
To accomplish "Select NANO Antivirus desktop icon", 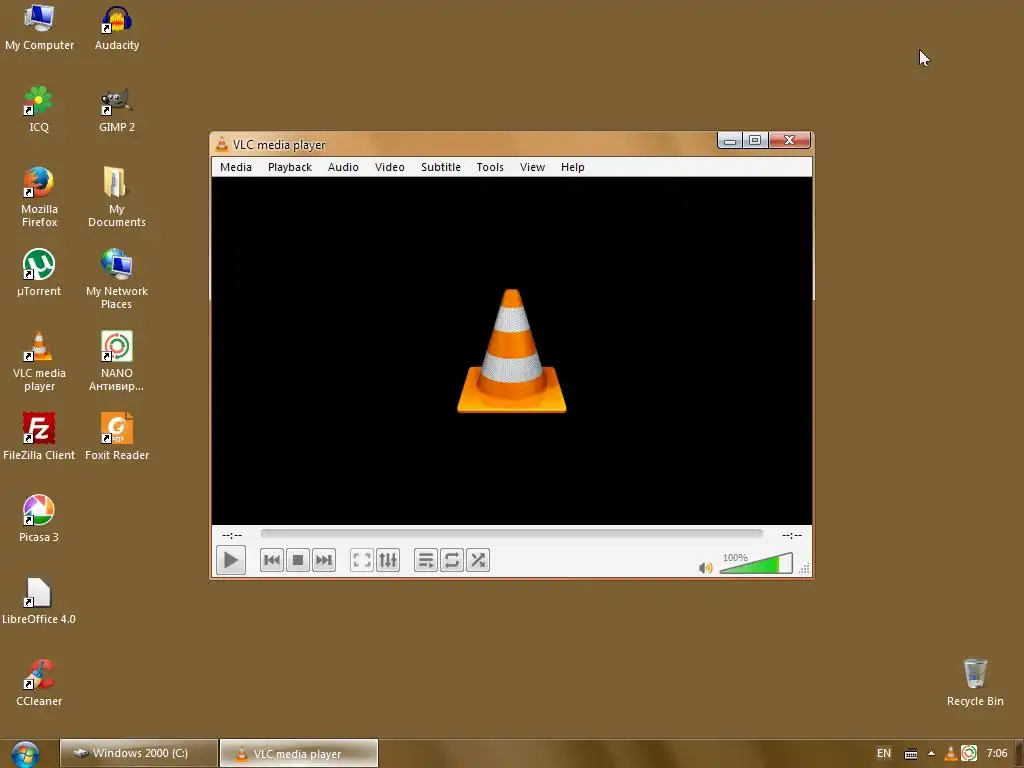I will coord(117,361).
